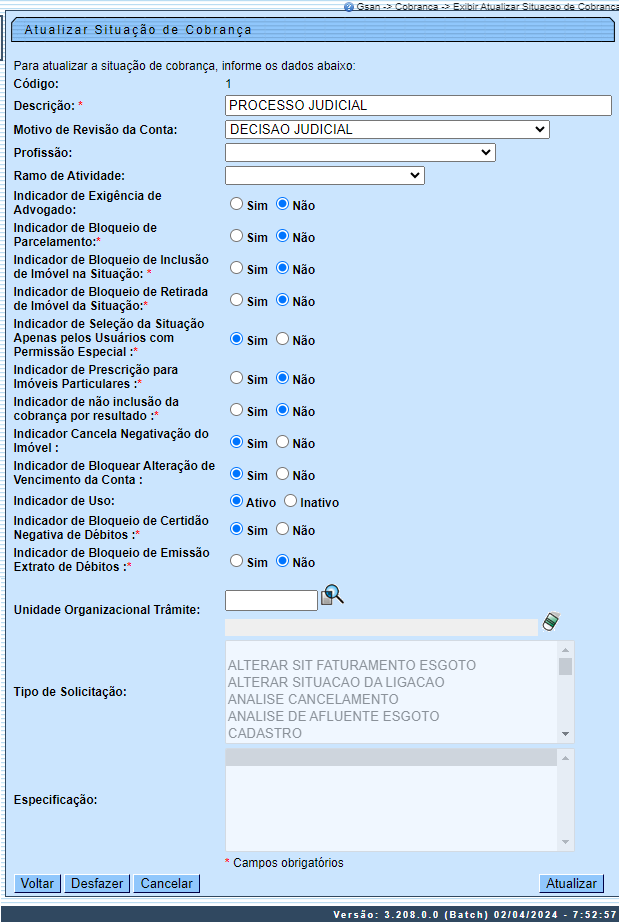This screenshot has width=619, height=922.
Task: Choose Não for Bloqueio de Certidão Negativa
Action: tap(283, 529)
